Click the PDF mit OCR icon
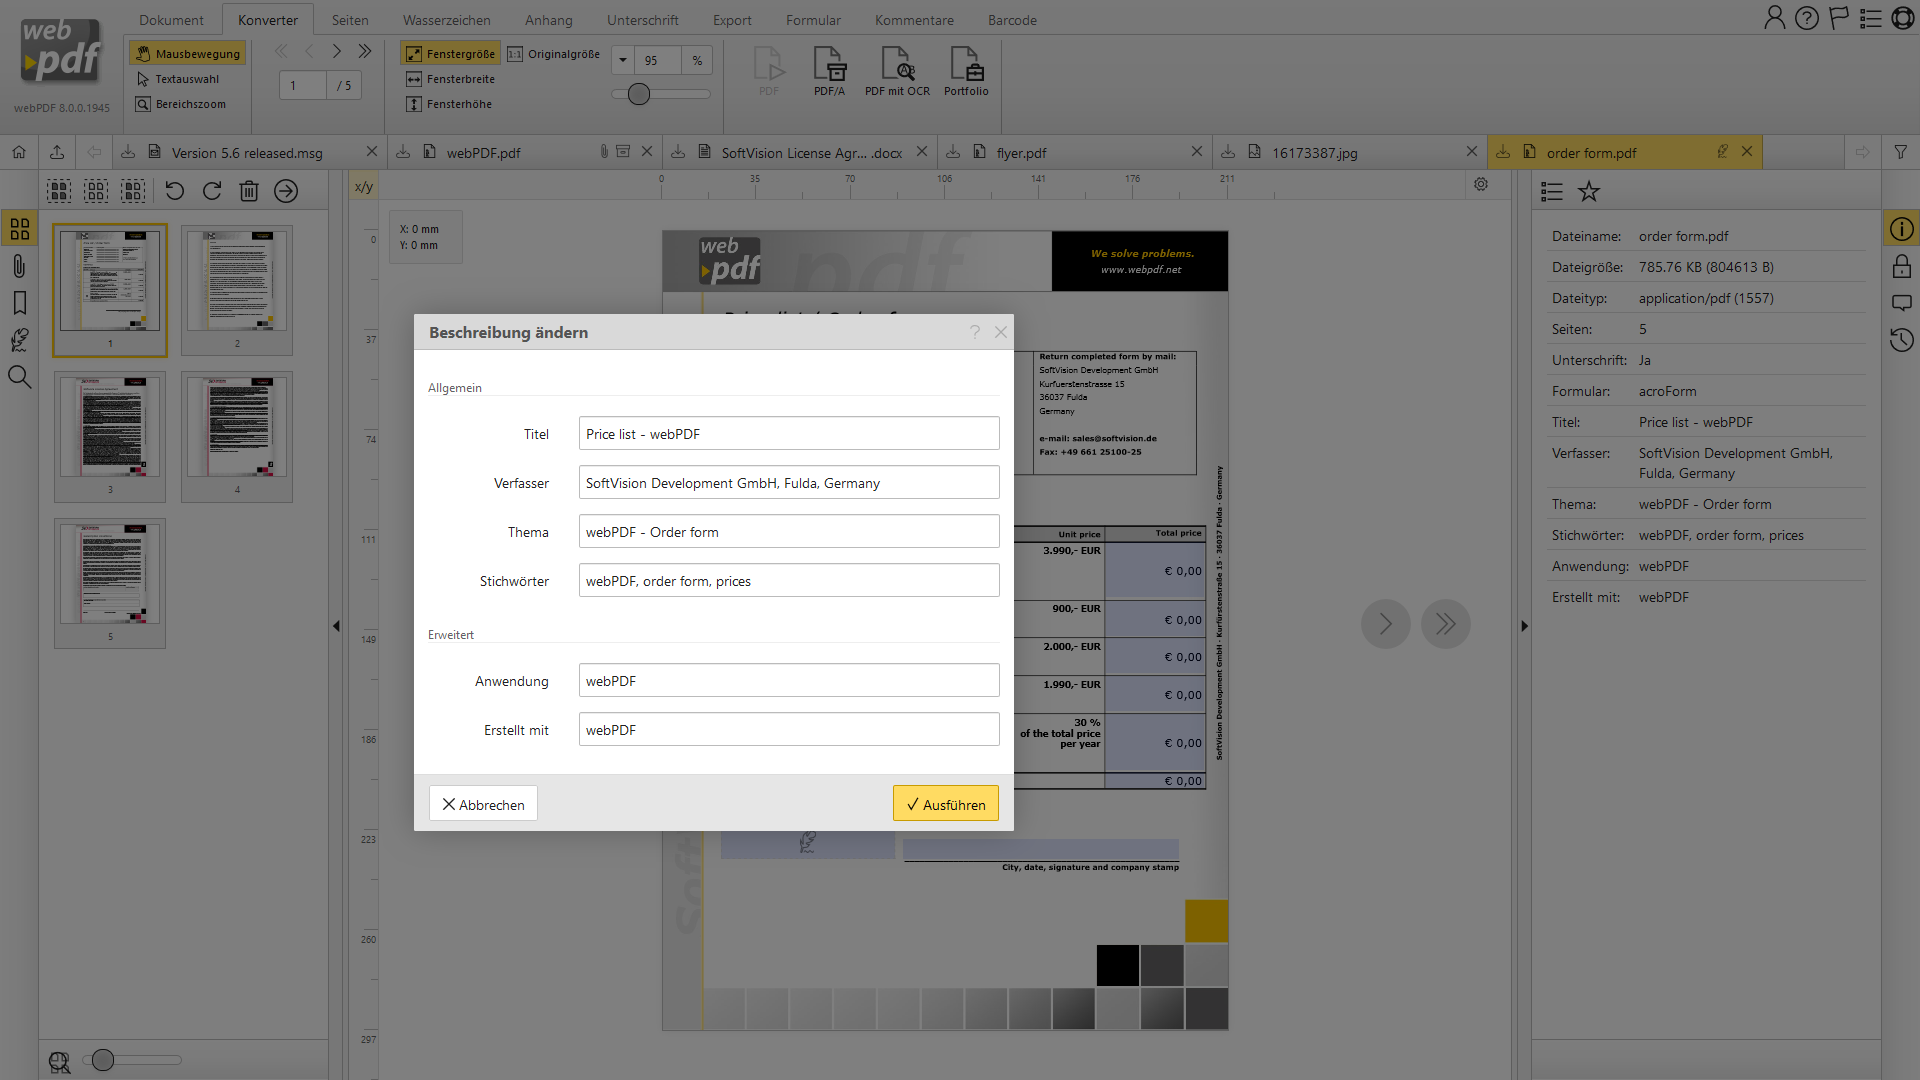This screenshot has width=1920, height=1080. [897, 70]
